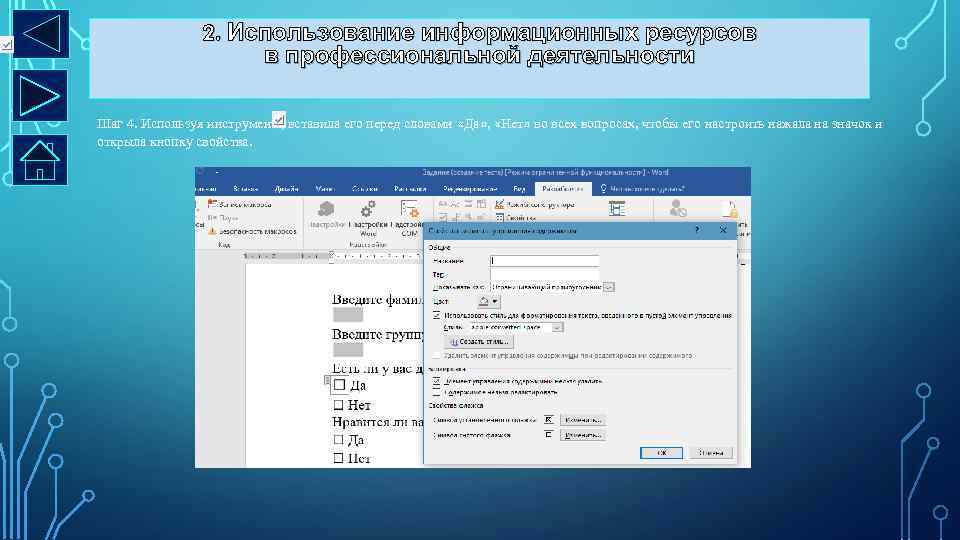The width and height of the screenshot is (960, 540).
Task: Open the Макет ribbon tab
Action: tap(324, 189)
